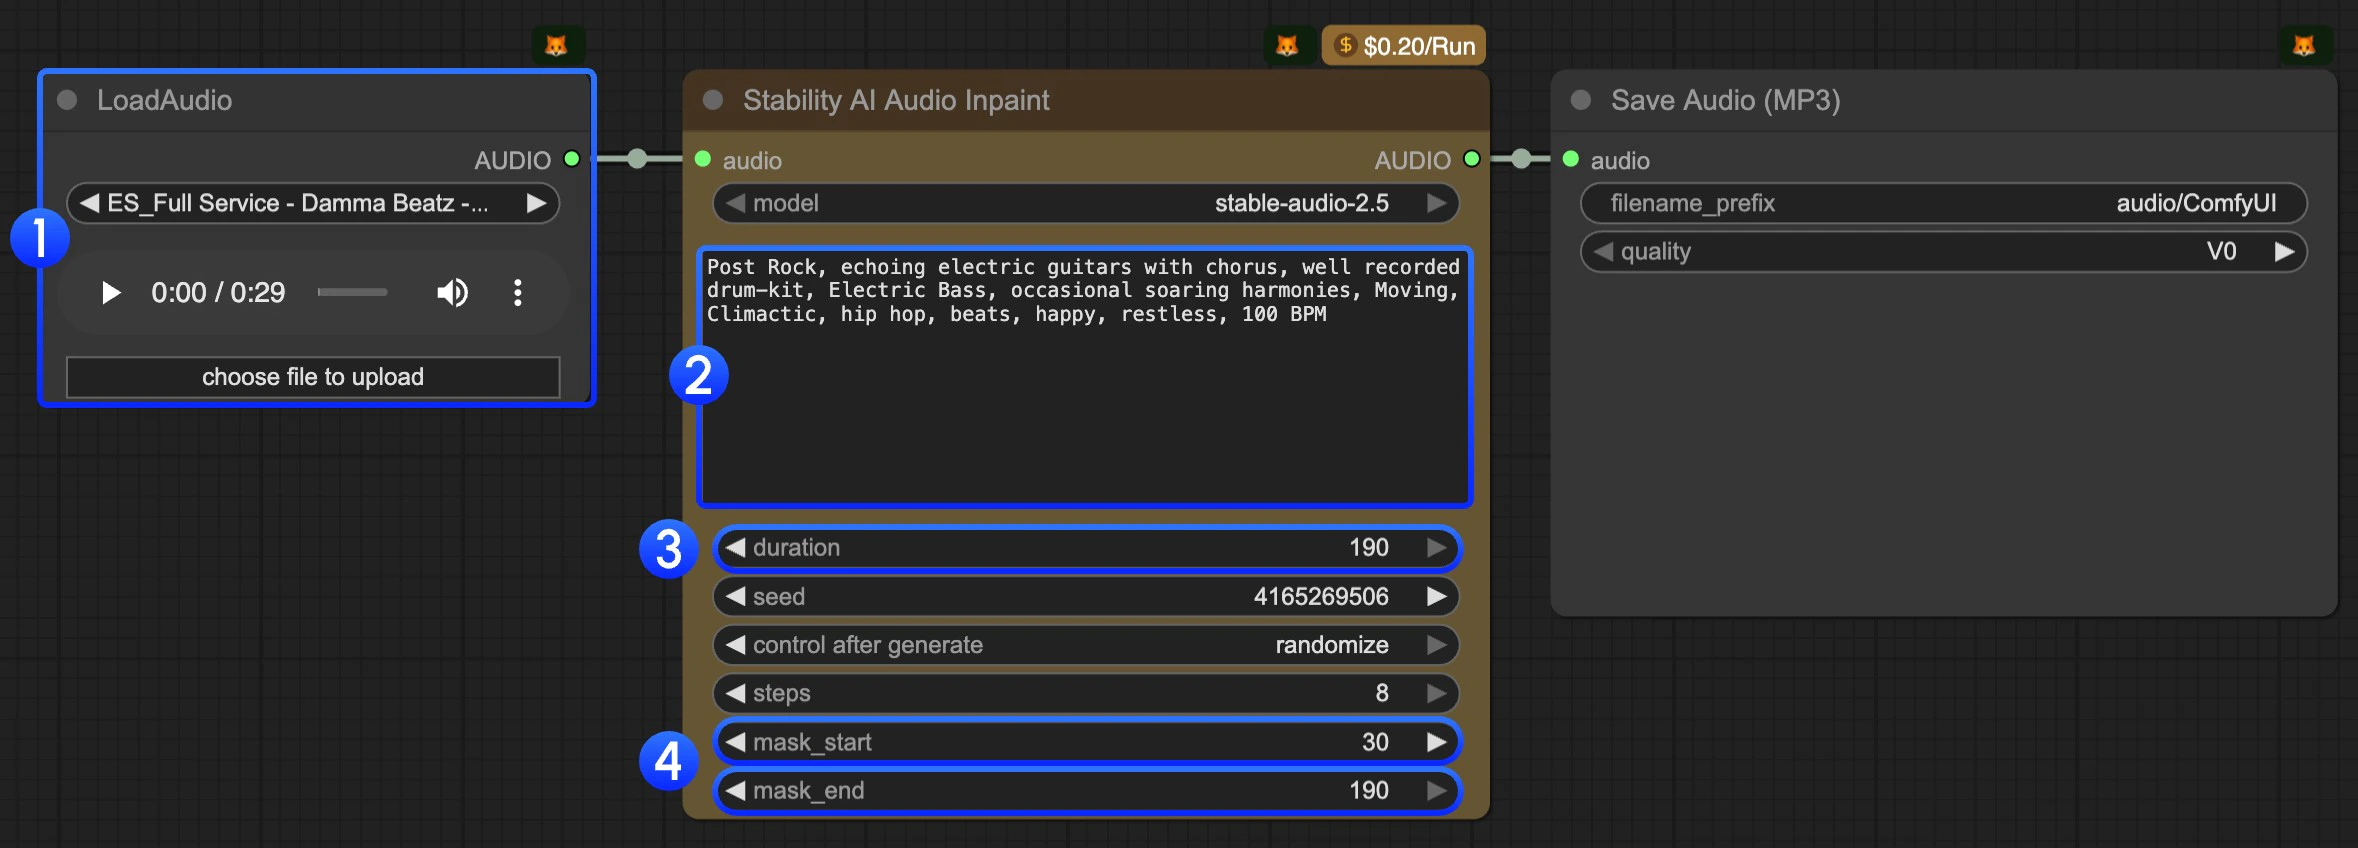Screen dimensions: 2358x848
Task: Play the loaded audio clip
Action: pos(111,293)
